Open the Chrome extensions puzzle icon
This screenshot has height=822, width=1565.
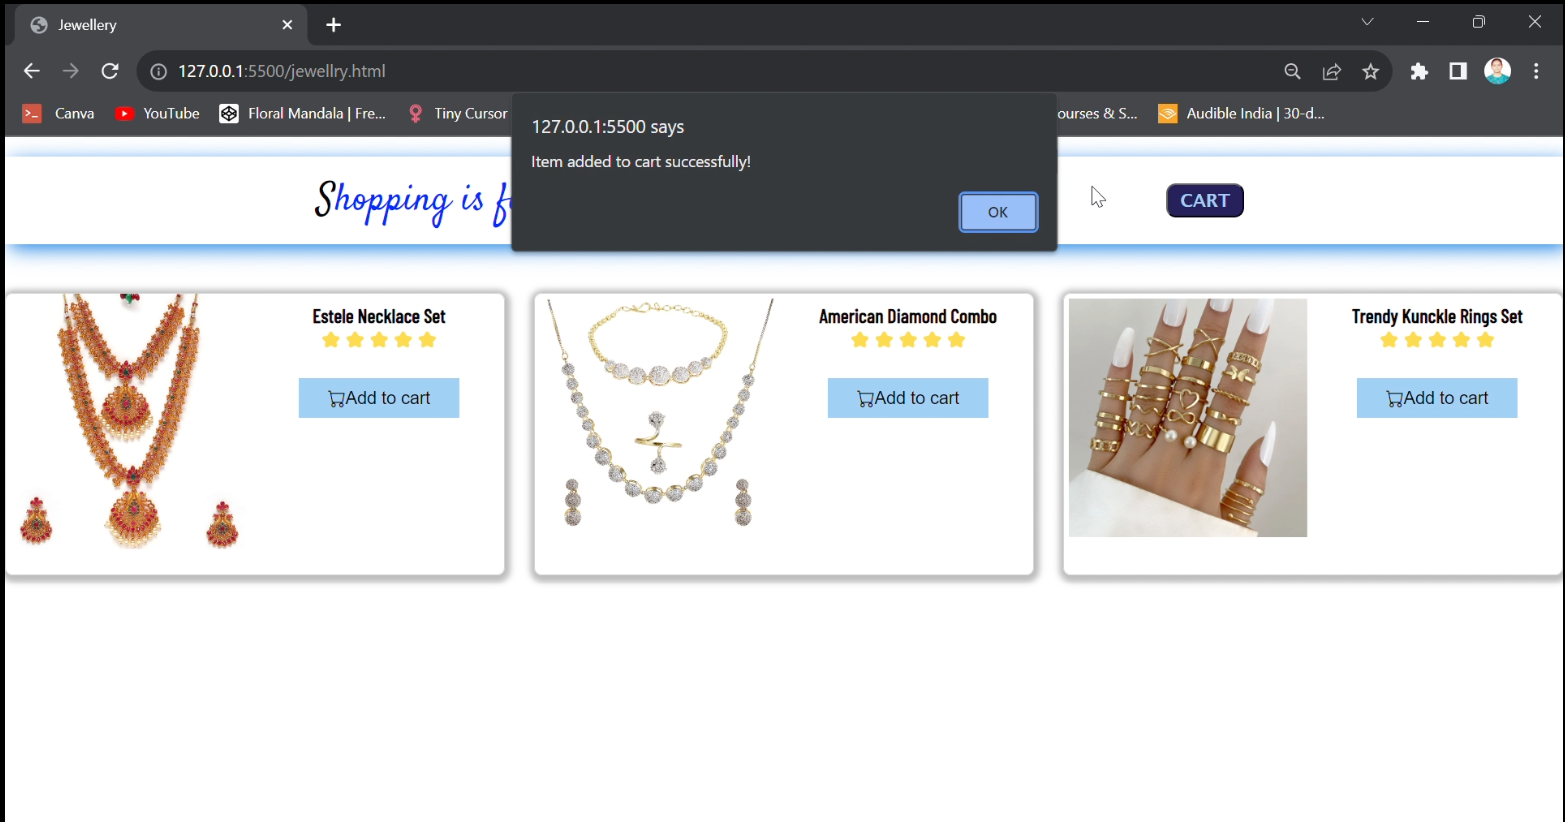[1419, 71]
